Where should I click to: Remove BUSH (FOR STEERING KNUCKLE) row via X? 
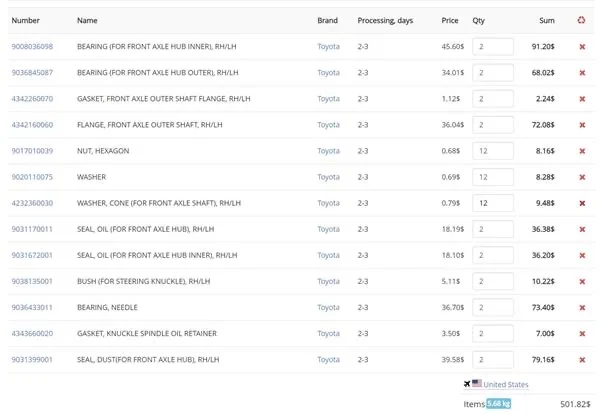pos(582,281)
